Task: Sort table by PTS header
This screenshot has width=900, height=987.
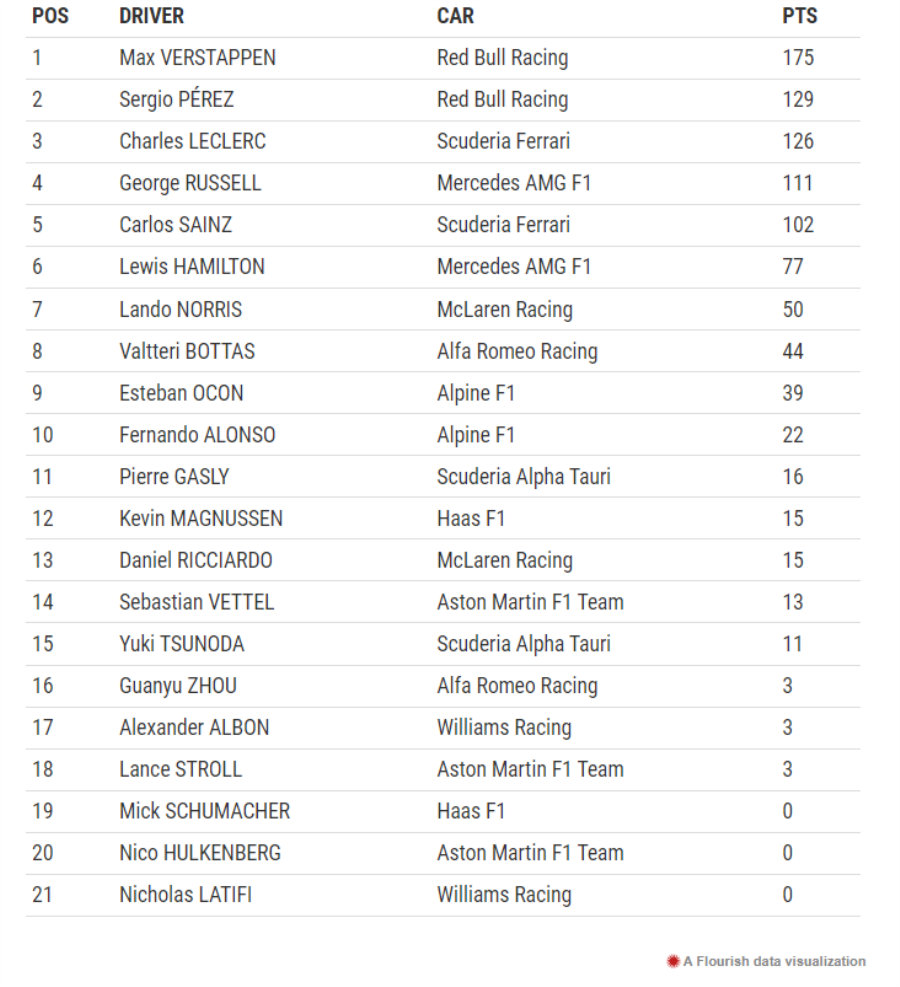Action: click(799, 16)
